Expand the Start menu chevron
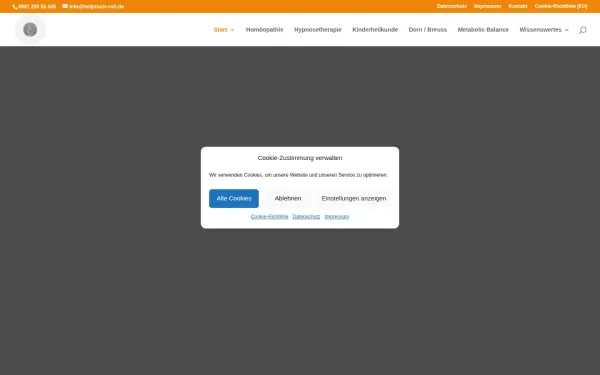The height and width of the screenshot is (375, 600). click(x=232, y=30)
